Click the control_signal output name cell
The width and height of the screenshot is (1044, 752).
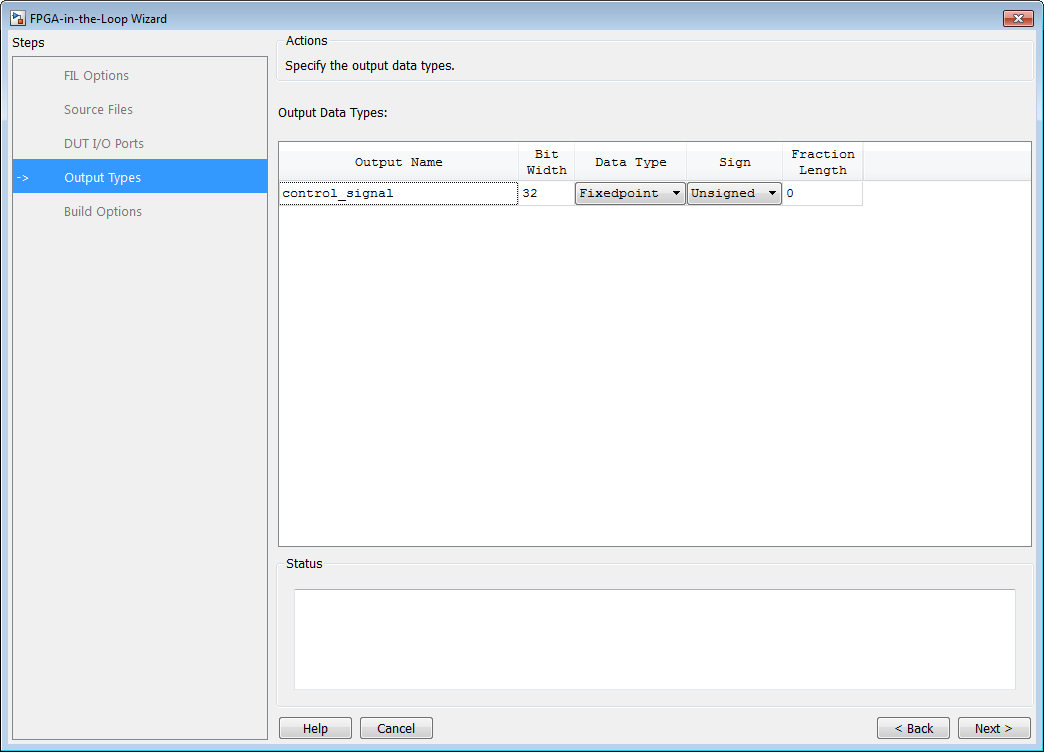(398, 194)
